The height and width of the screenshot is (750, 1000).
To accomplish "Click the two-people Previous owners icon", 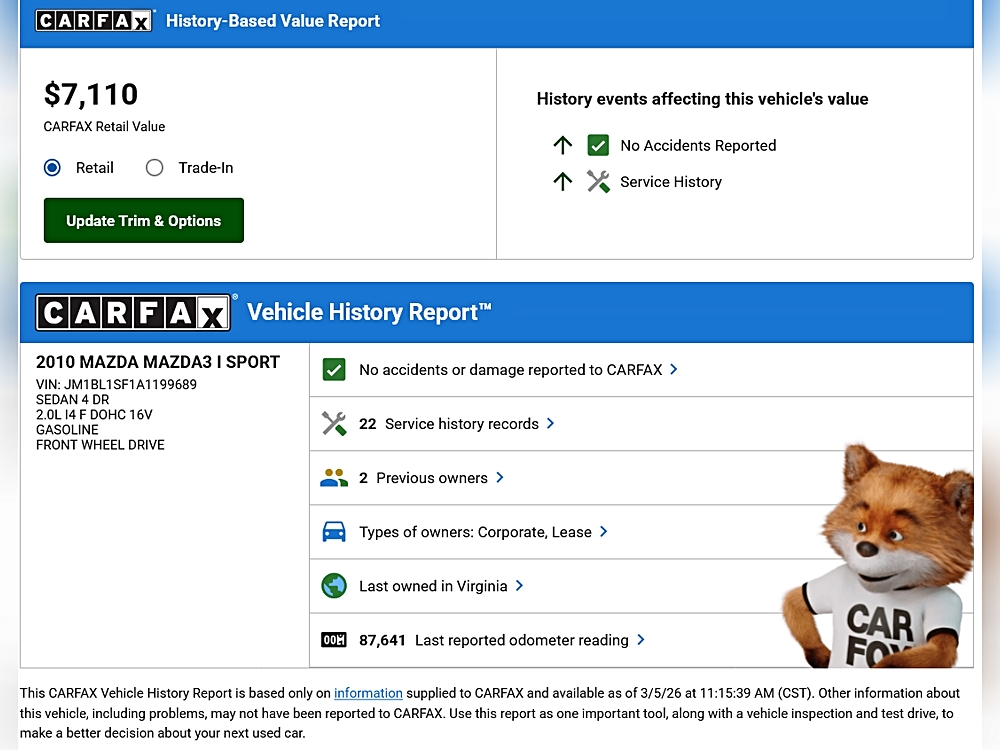I will click(334, 478).
